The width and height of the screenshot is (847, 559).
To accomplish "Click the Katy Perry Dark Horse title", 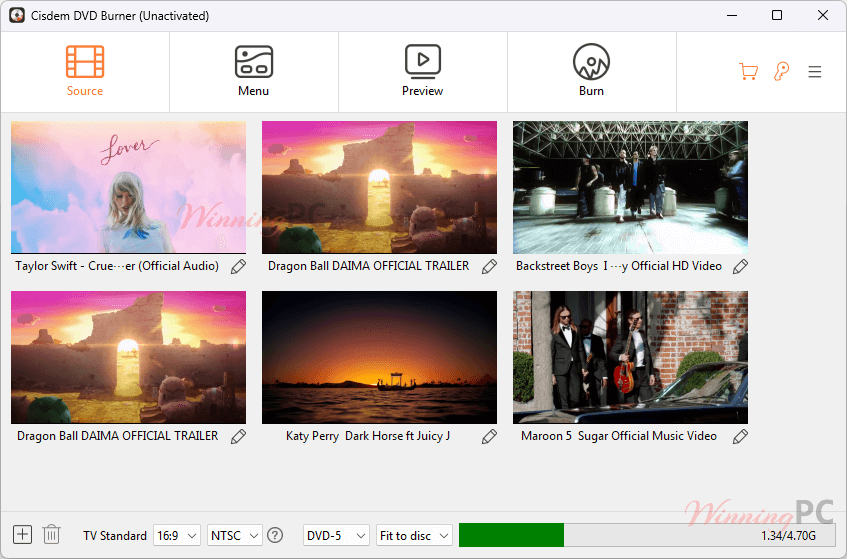I will coord(368,436).
